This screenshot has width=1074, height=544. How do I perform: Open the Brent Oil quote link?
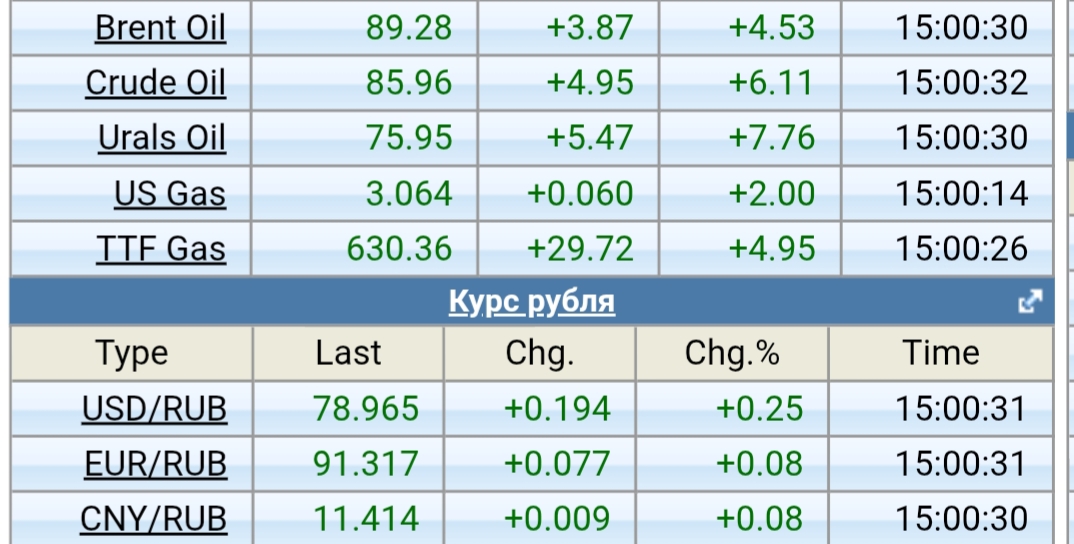click(160, 28)
